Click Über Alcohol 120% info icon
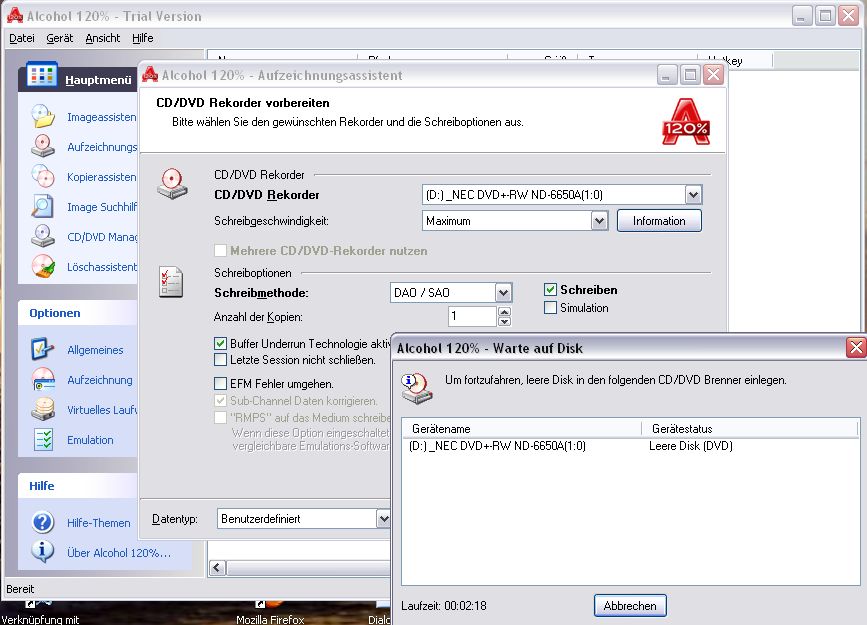This screenshot has height=625, width=867. 43,551
